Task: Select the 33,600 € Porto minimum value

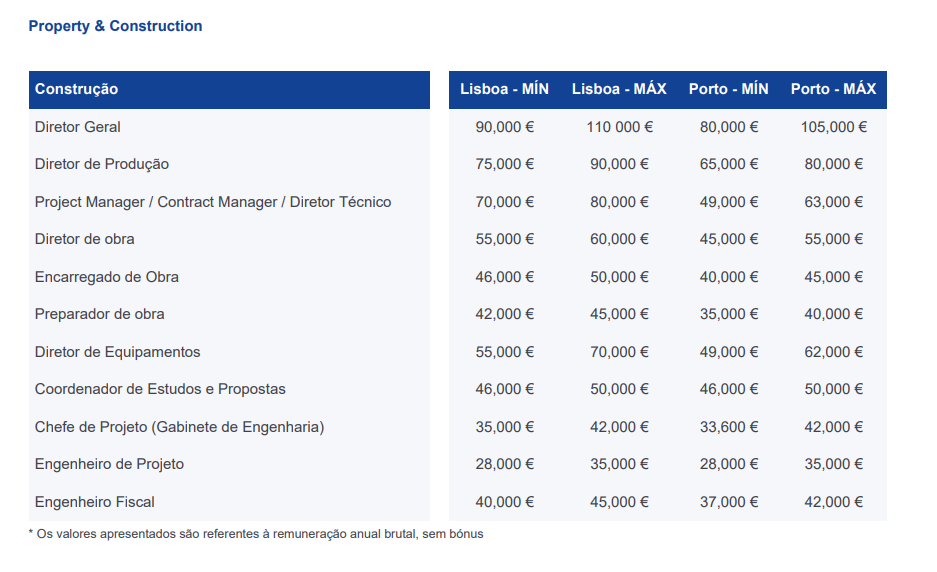Action: [x=729, y=427]
